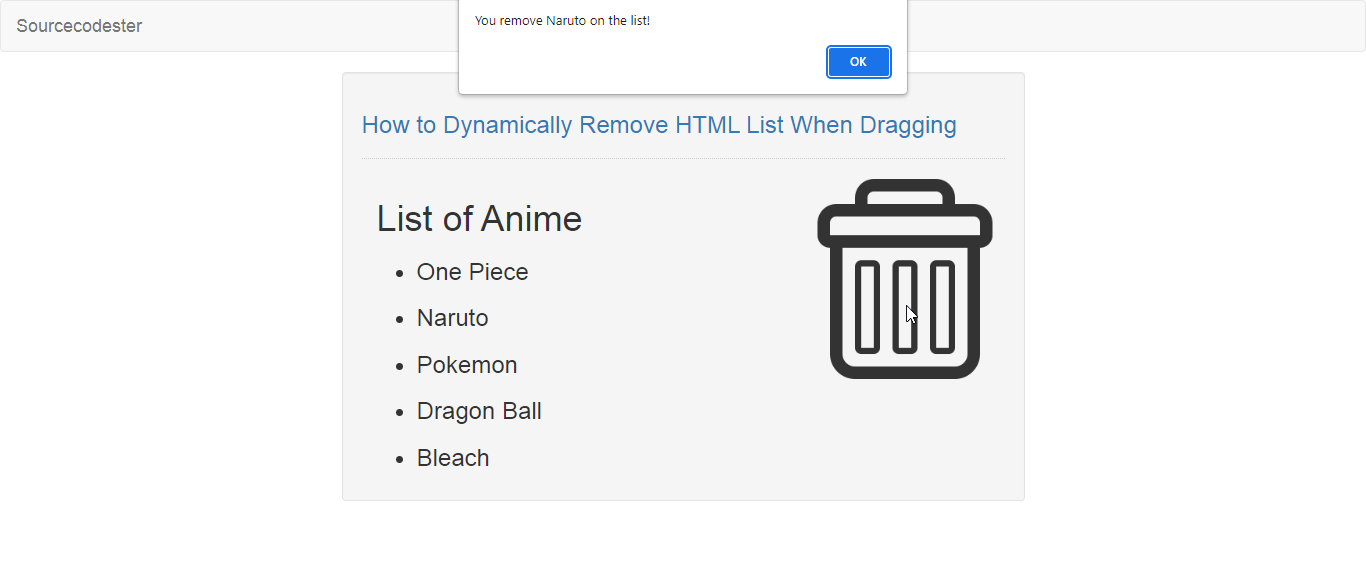Click the bullet beside Dragon Ball
The width and height of the screenshot is (1366, 561).
tap(400, 412)
